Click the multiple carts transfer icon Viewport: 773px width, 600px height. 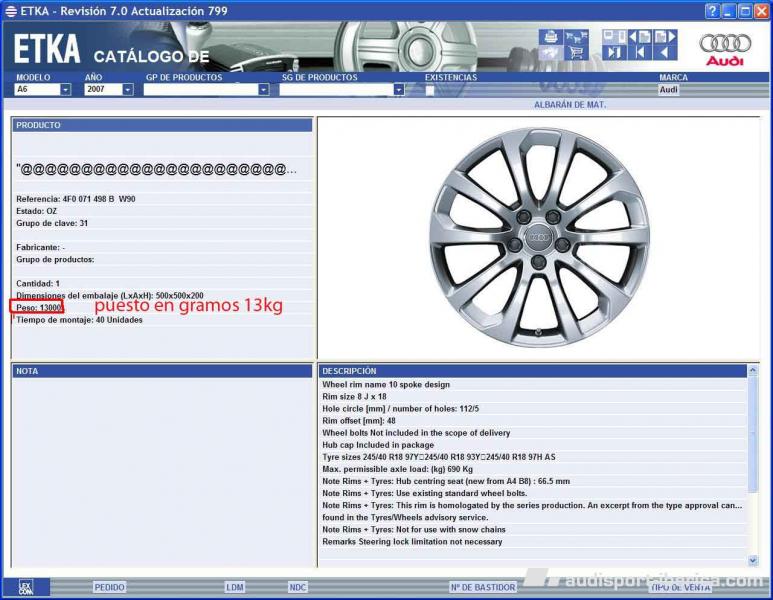tap(577, 36)
